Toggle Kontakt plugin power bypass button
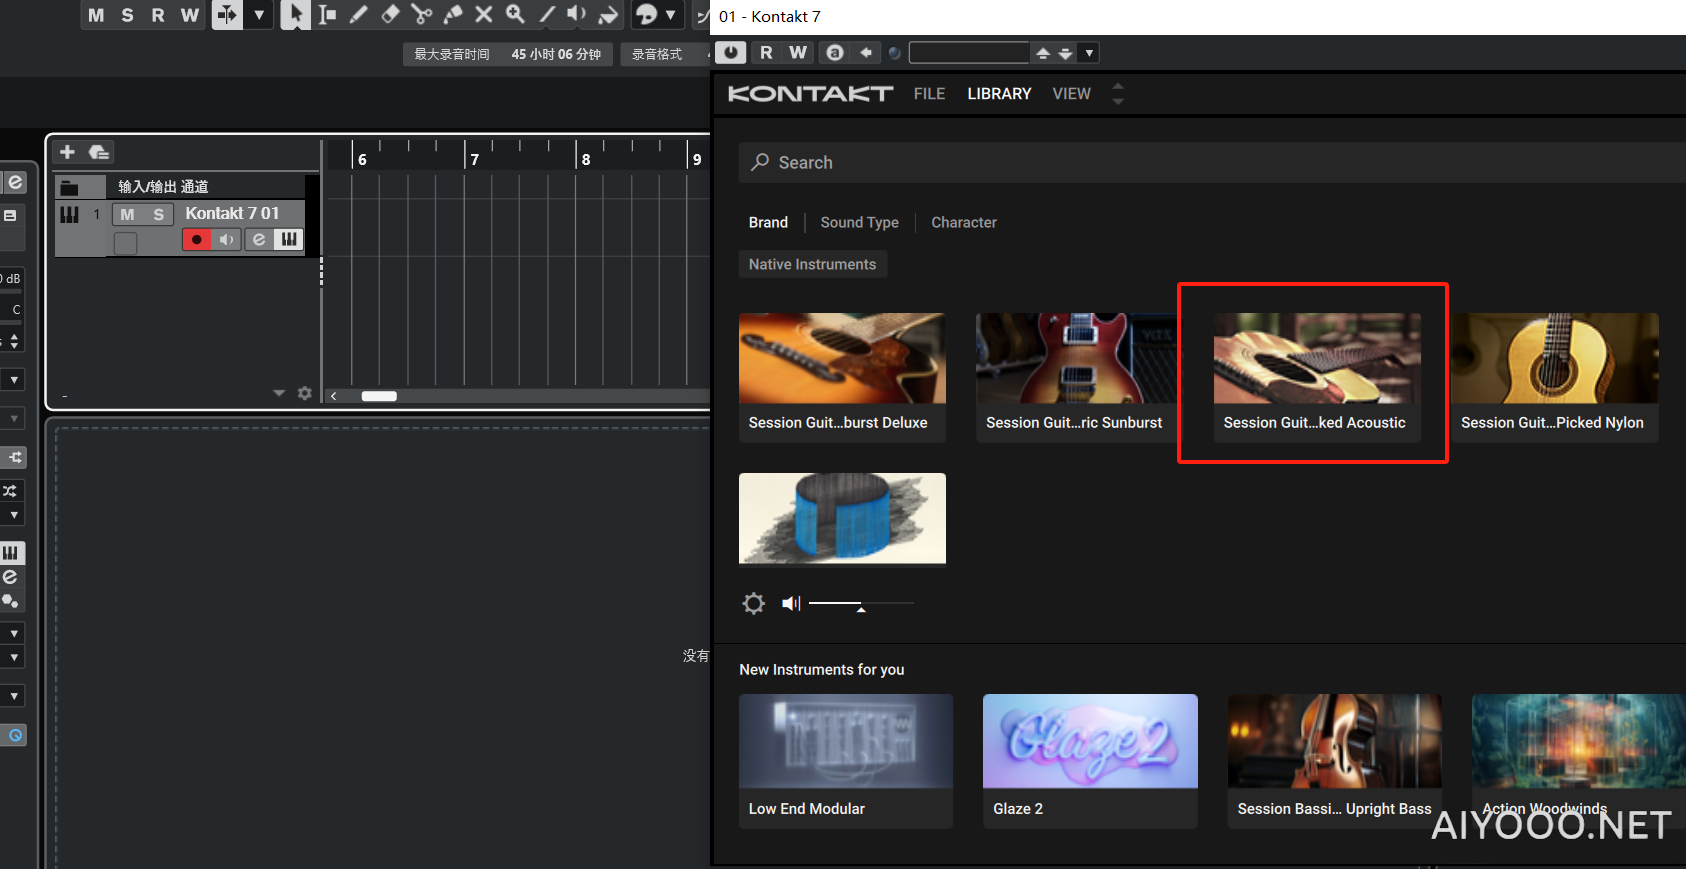This screenshot has height=869, width=1686. click(x=731, y=53)
